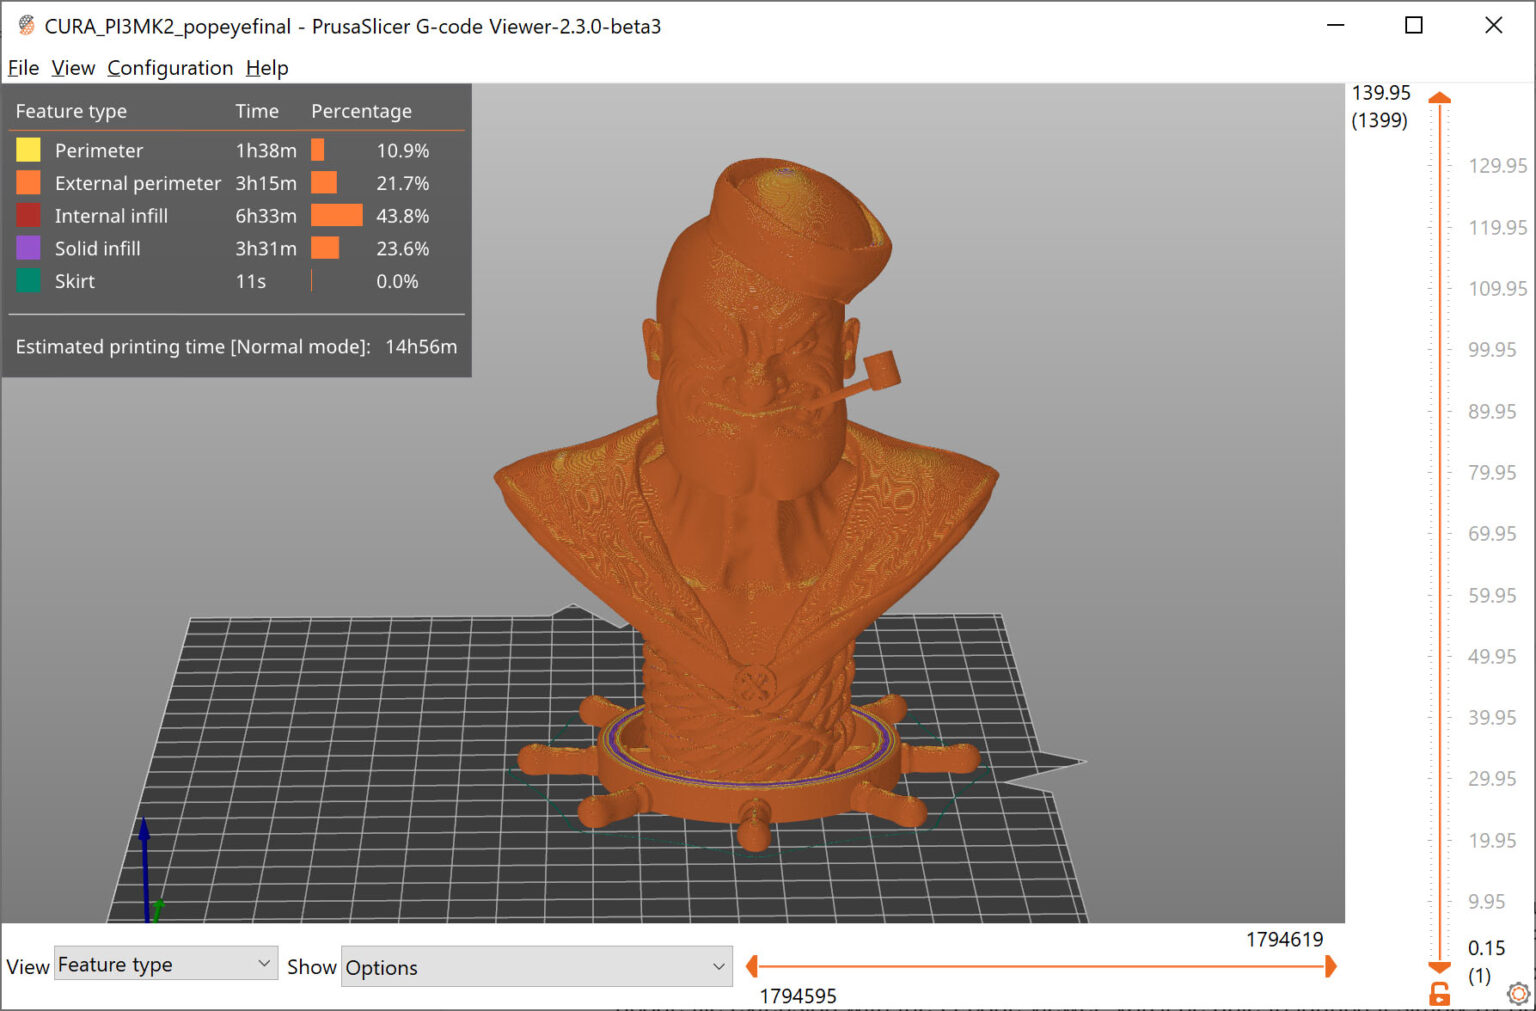Screen dimensions: 1536x1011
Task: Click the 1794619 position value above the slider
Action: 1283,939
